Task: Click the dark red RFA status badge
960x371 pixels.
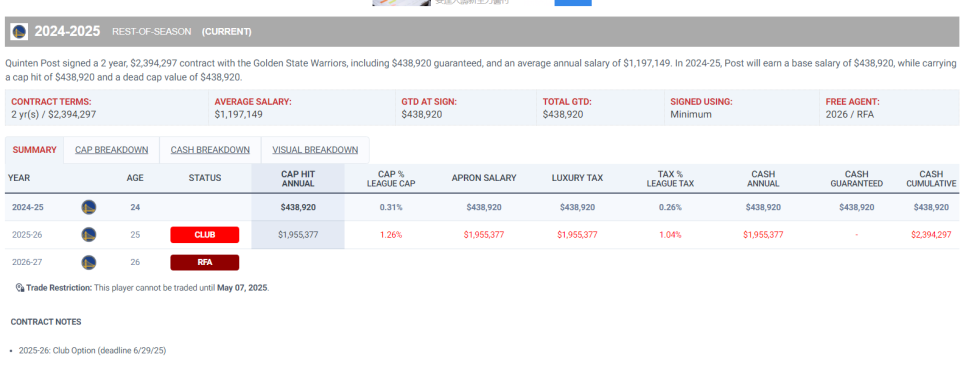Action: [204, 263]
